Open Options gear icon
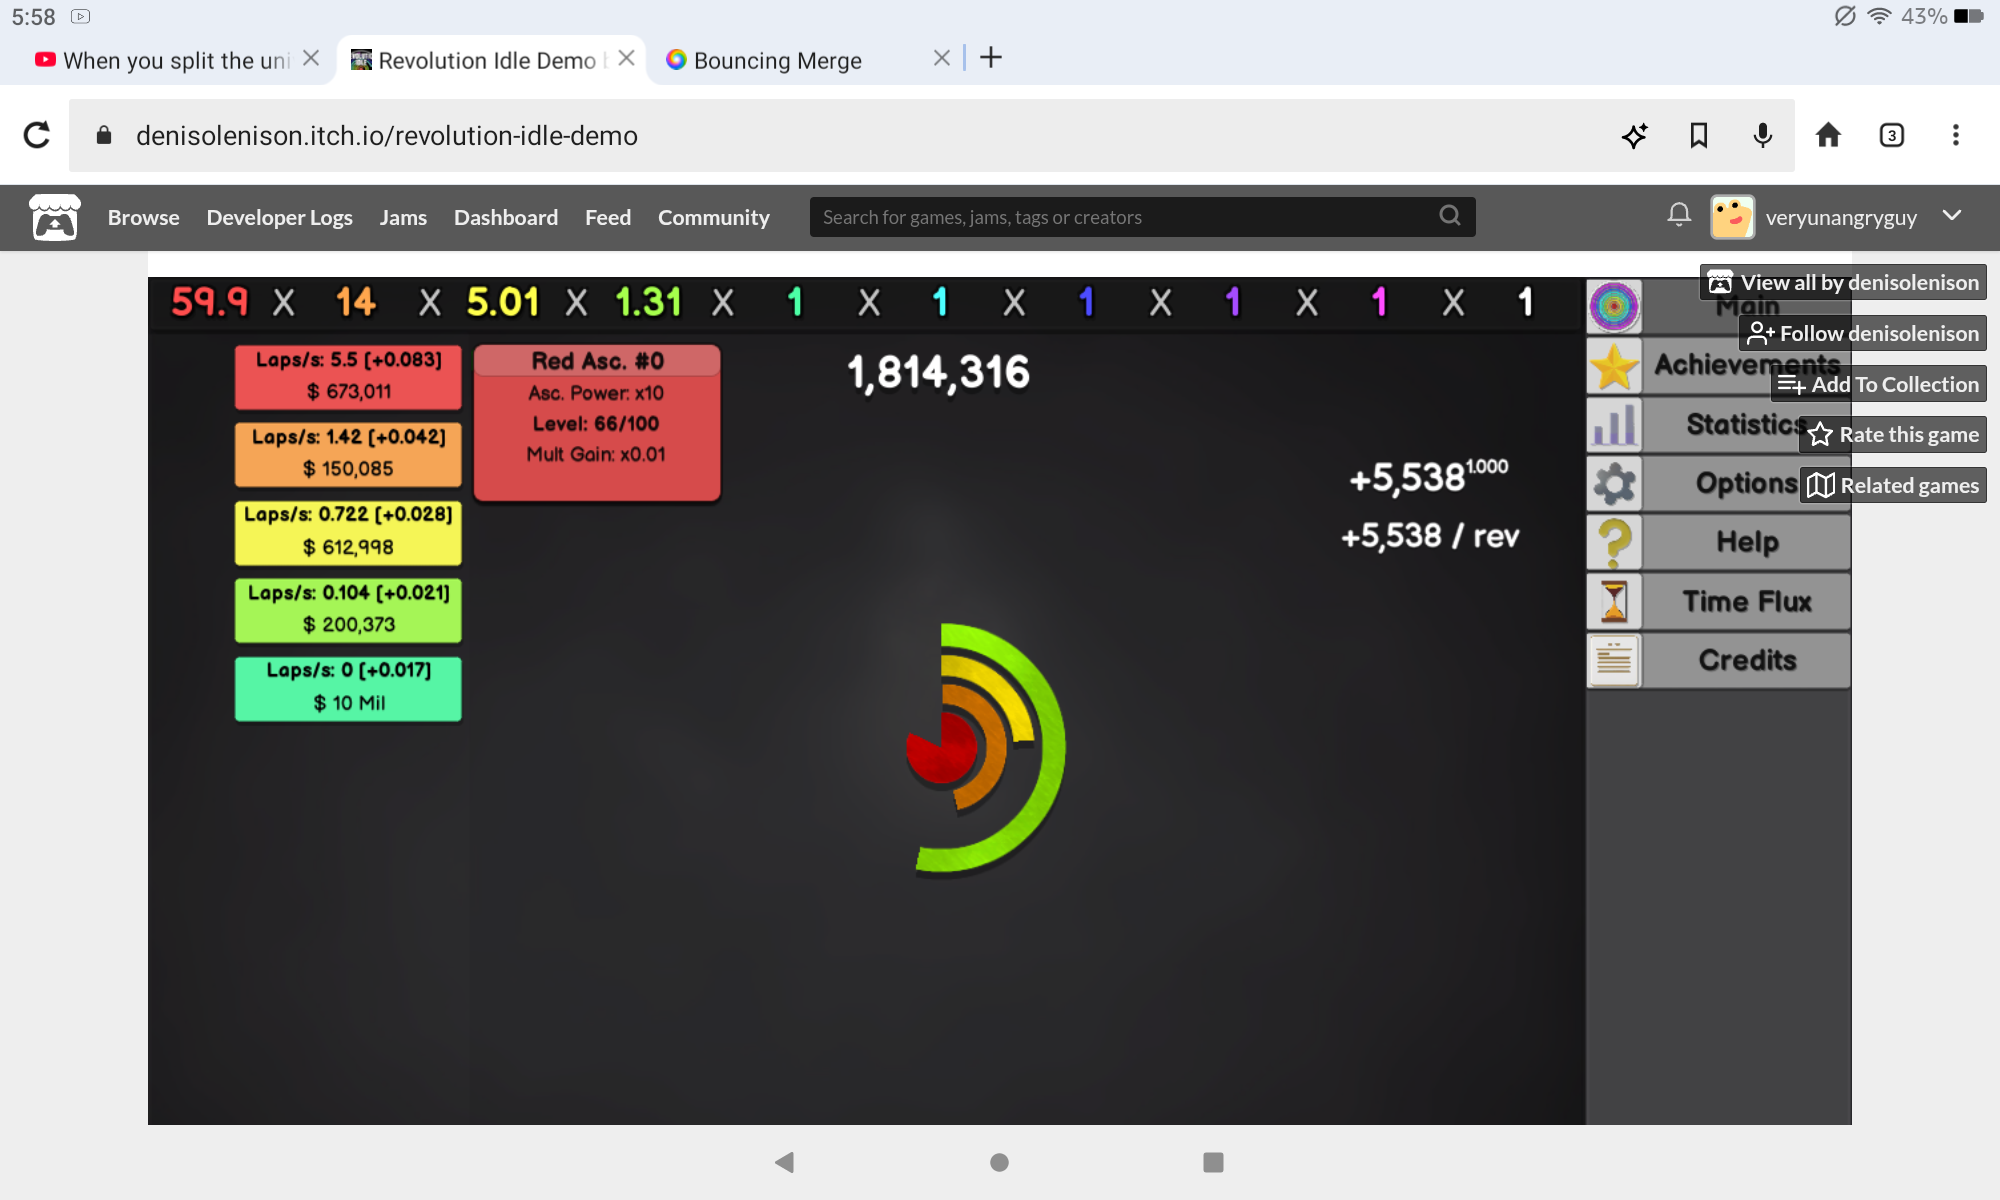Image resolution: width=2000 pixels, height=1200 pixels. tap(1613, 484)
